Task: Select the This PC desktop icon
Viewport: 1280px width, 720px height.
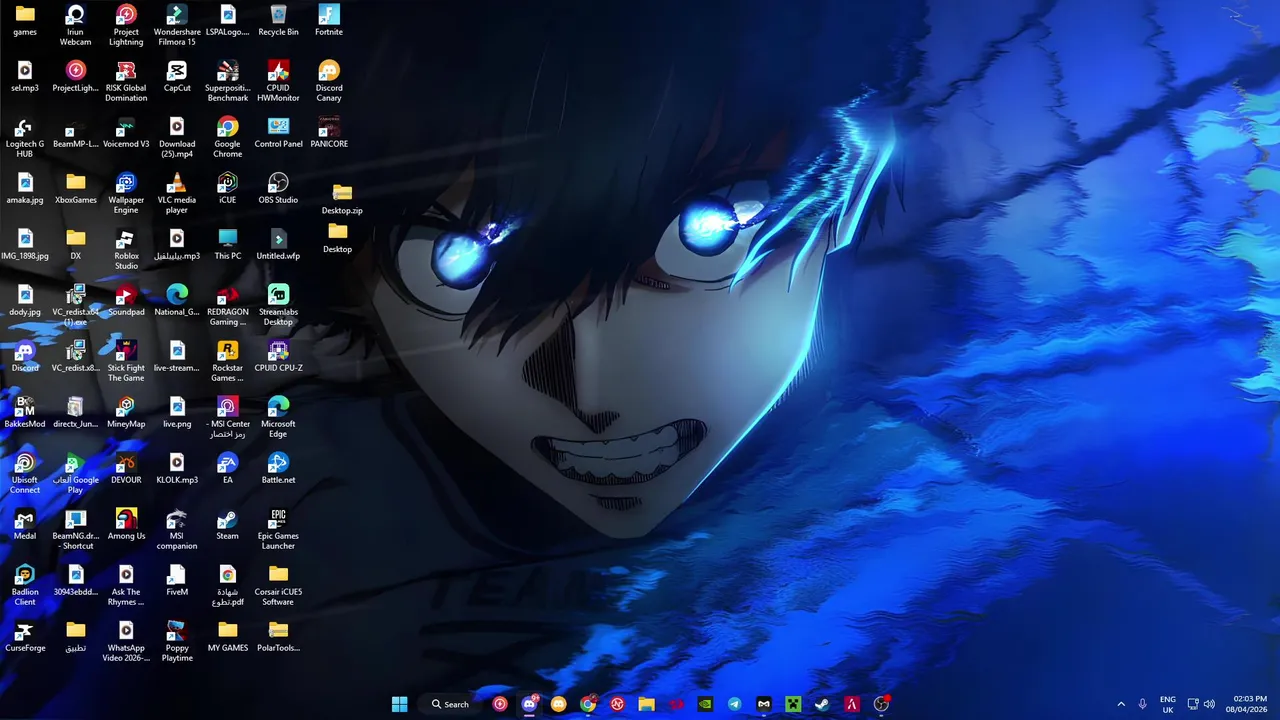Action: click(x=228, y=245)
